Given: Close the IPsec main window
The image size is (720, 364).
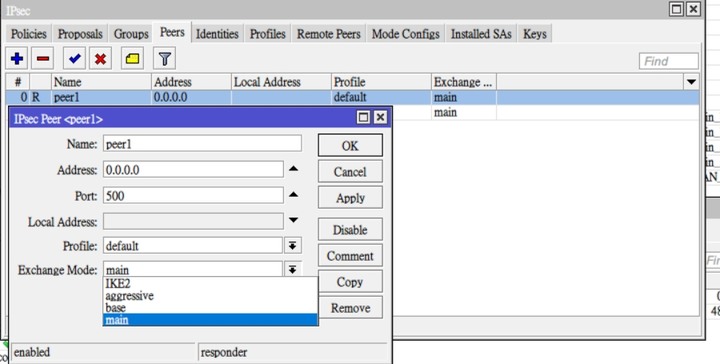Looking at the screenshot, I should (x=693, y=9).
